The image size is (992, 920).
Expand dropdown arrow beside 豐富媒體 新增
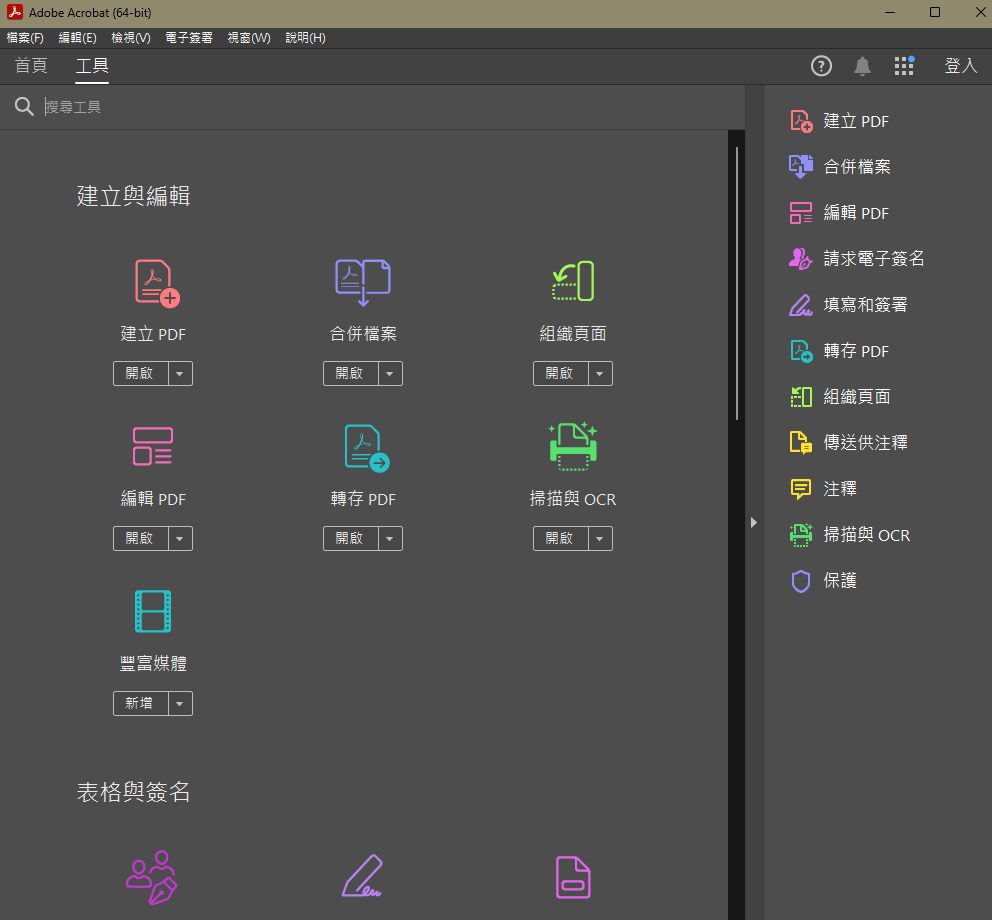point(180,704)
